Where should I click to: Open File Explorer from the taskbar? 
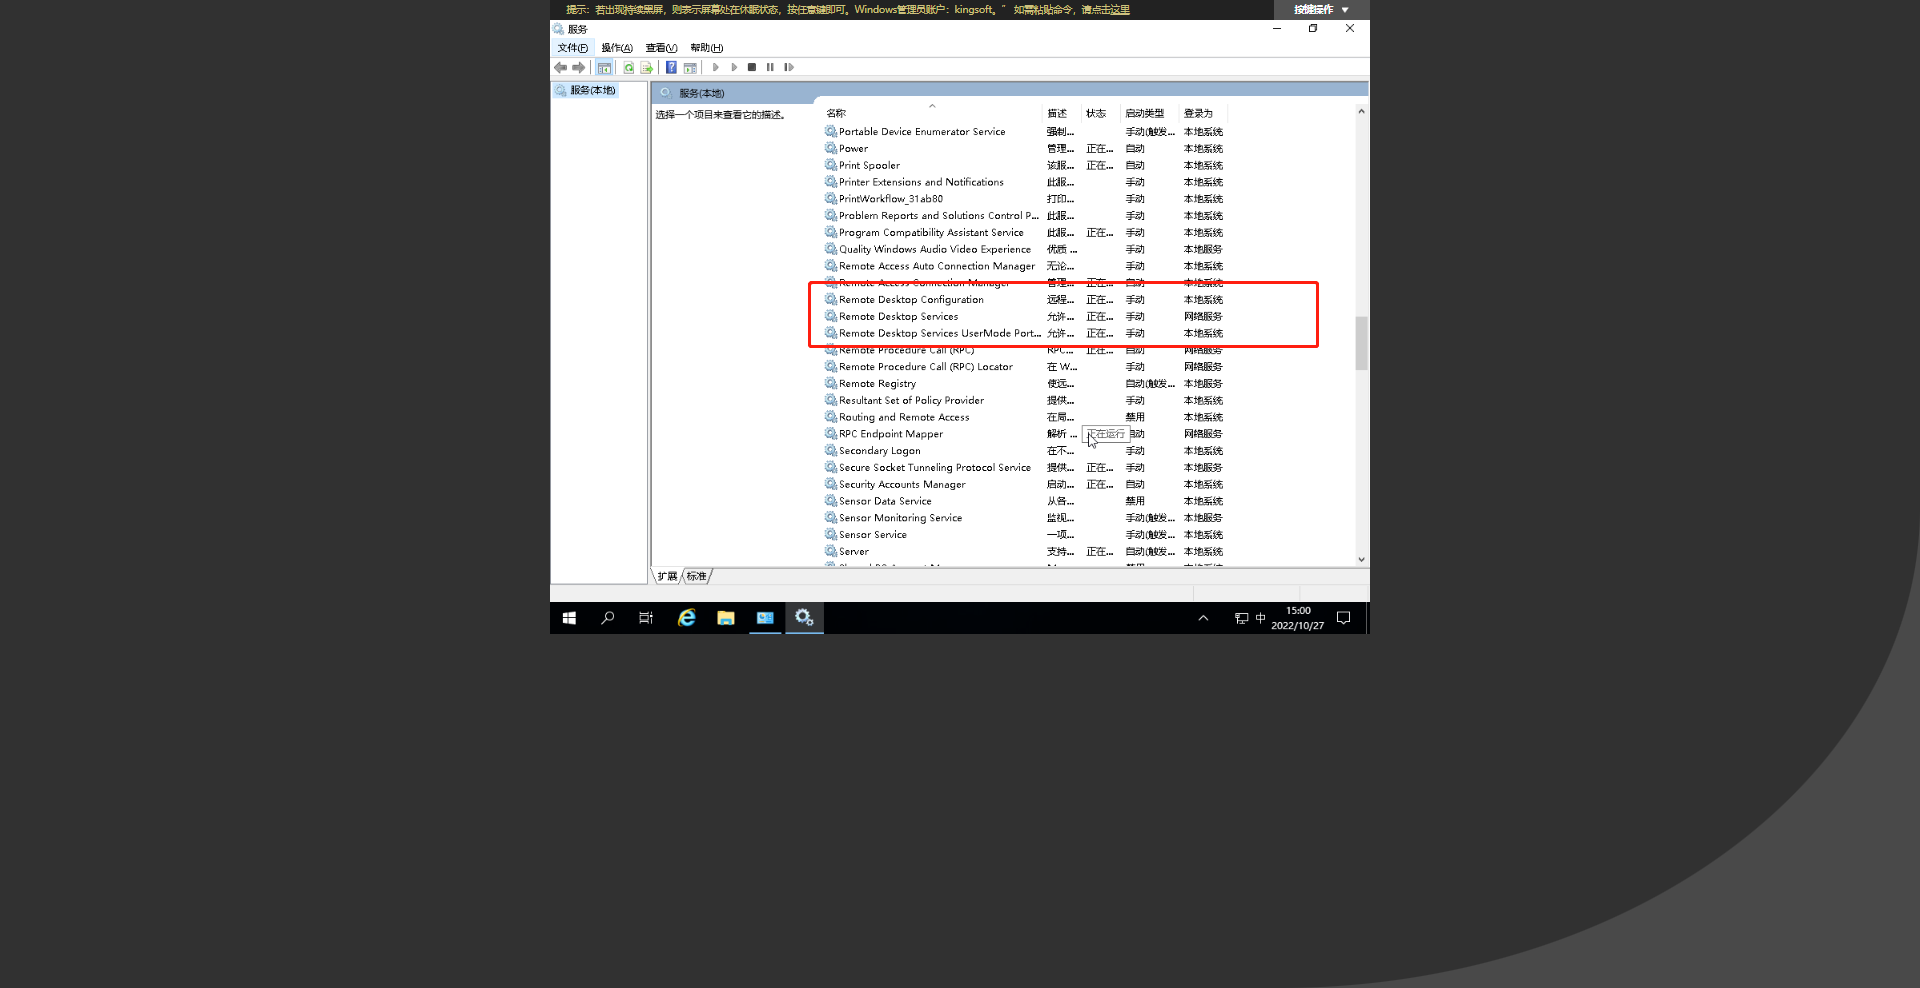(x=726, y=618)
